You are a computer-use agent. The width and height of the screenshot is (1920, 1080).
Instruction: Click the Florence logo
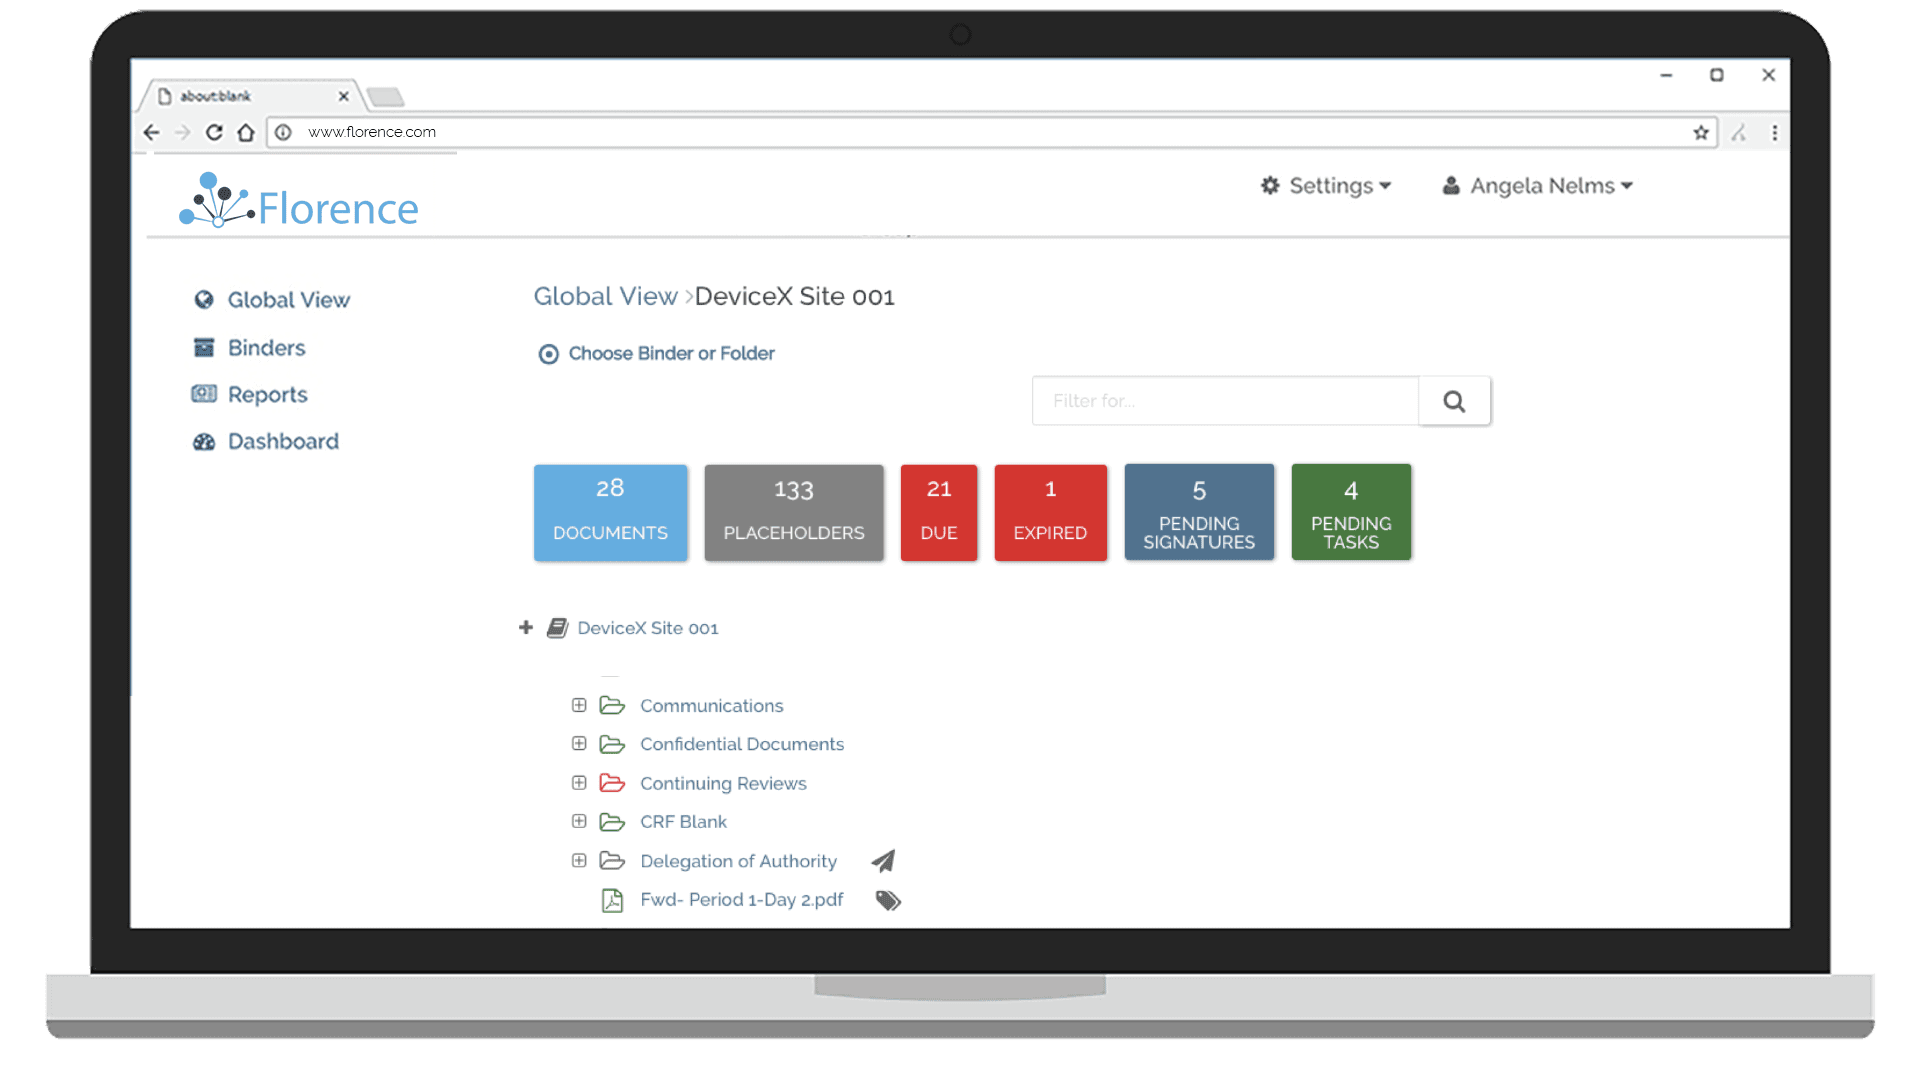pos(298,201)
